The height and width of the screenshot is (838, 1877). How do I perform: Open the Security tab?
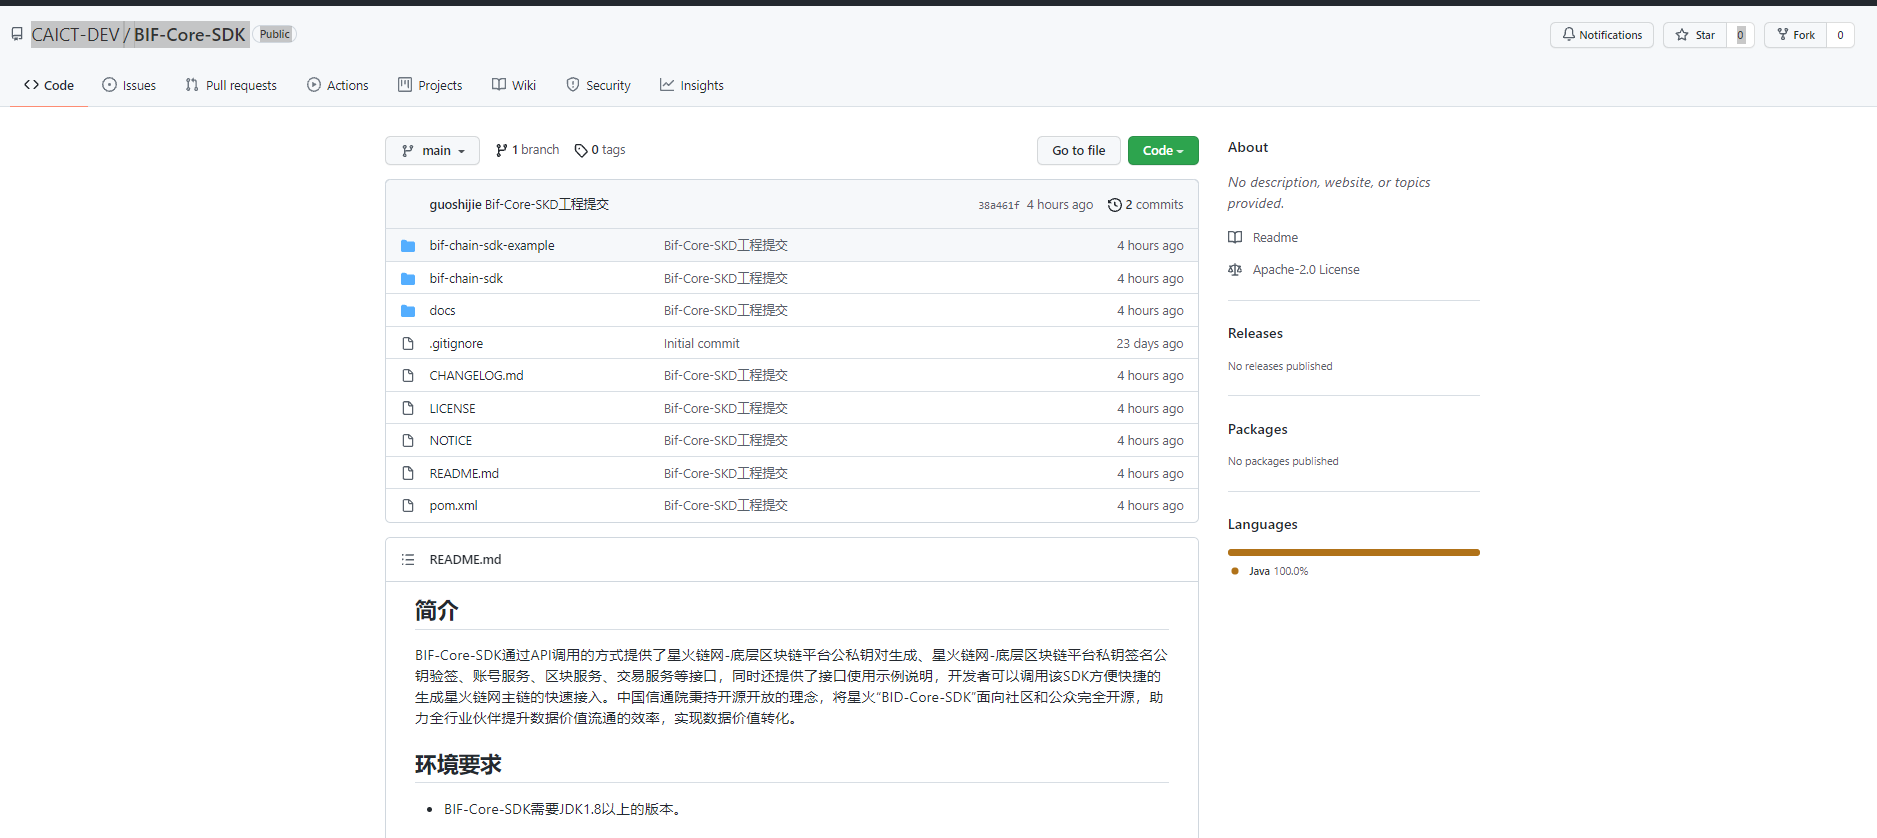(x=598, y=86)
